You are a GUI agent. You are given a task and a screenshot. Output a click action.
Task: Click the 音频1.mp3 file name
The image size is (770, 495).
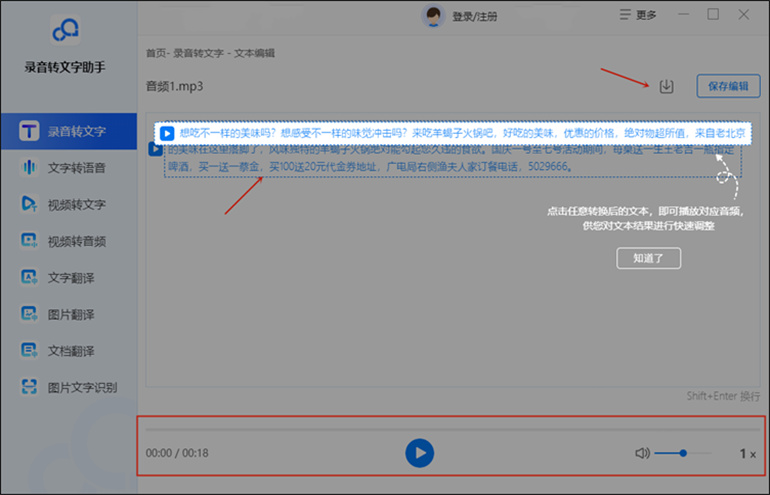[174, 86]
